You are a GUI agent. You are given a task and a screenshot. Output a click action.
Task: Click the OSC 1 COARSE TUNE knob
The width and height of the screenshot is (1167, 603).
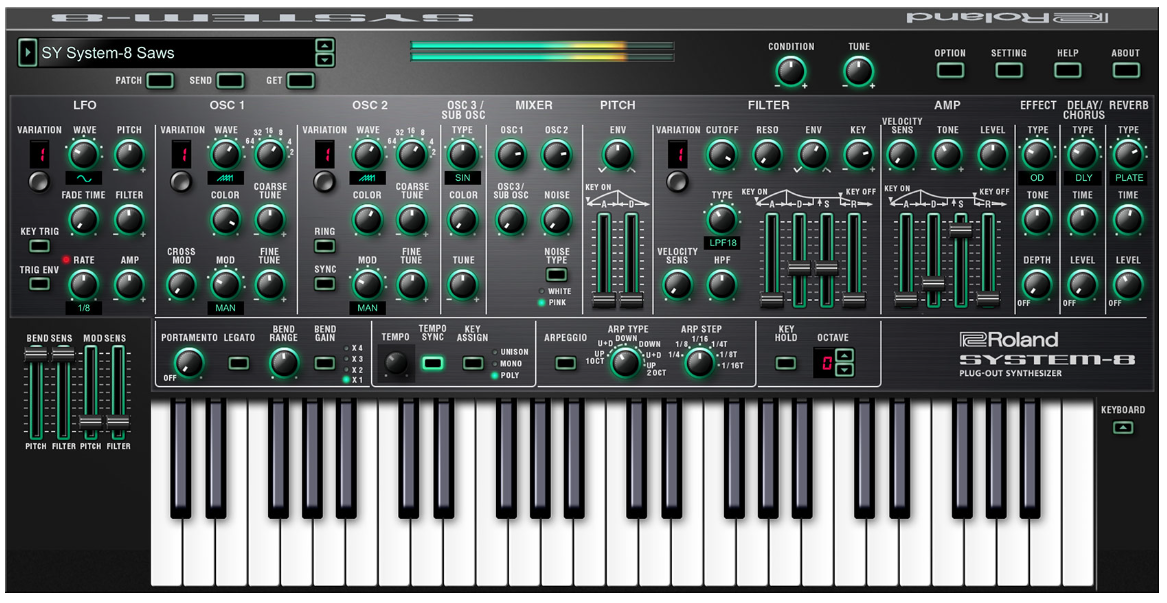coord(270,220)
